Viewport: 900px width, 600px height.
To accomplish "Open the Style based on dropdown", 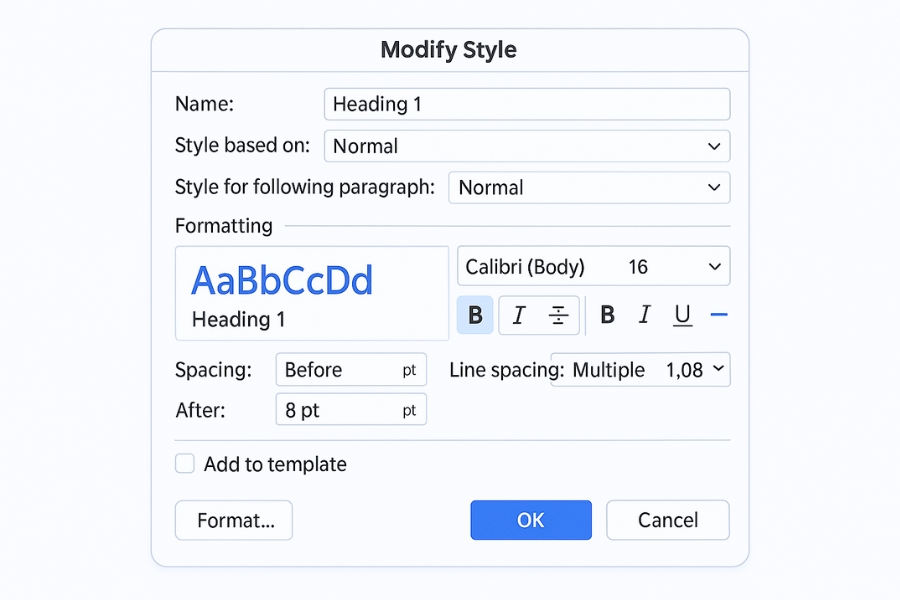I will tap(527, 146).
